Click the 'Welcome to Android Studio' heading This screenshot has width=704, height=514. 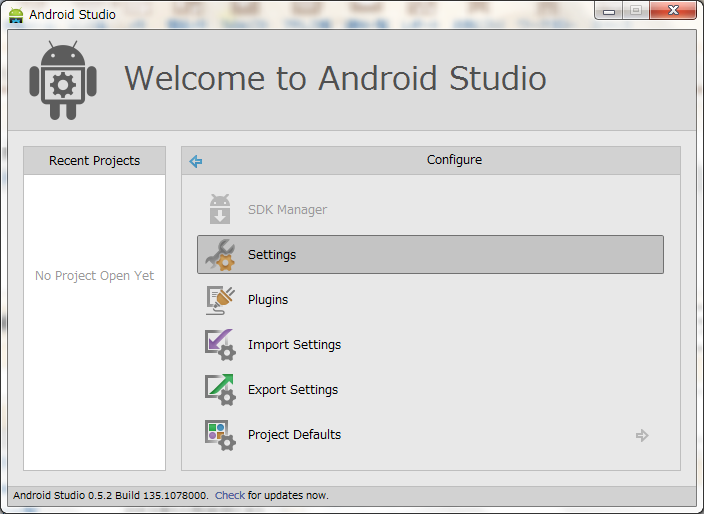(x=335, y=79)
